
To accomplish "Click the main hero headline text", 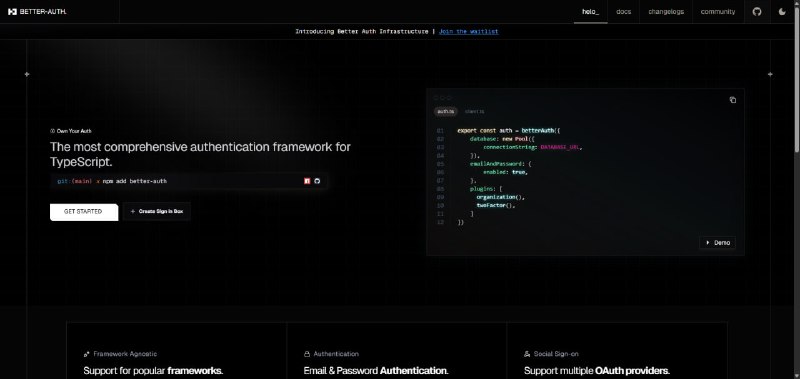I will (200, 155).
